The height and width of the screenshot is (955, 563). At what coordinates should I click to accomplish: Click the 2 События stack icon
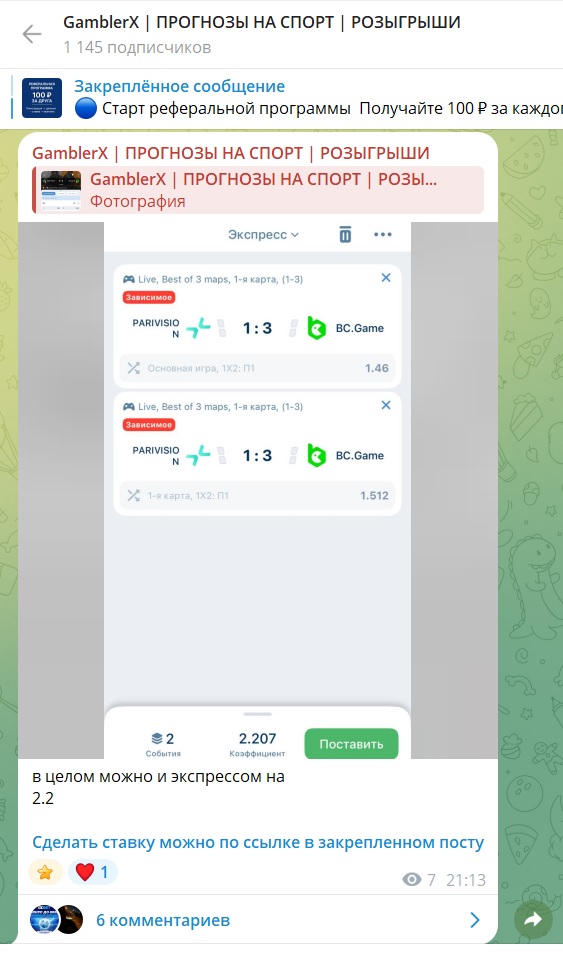pyautogui.click(x=157, y=739)
